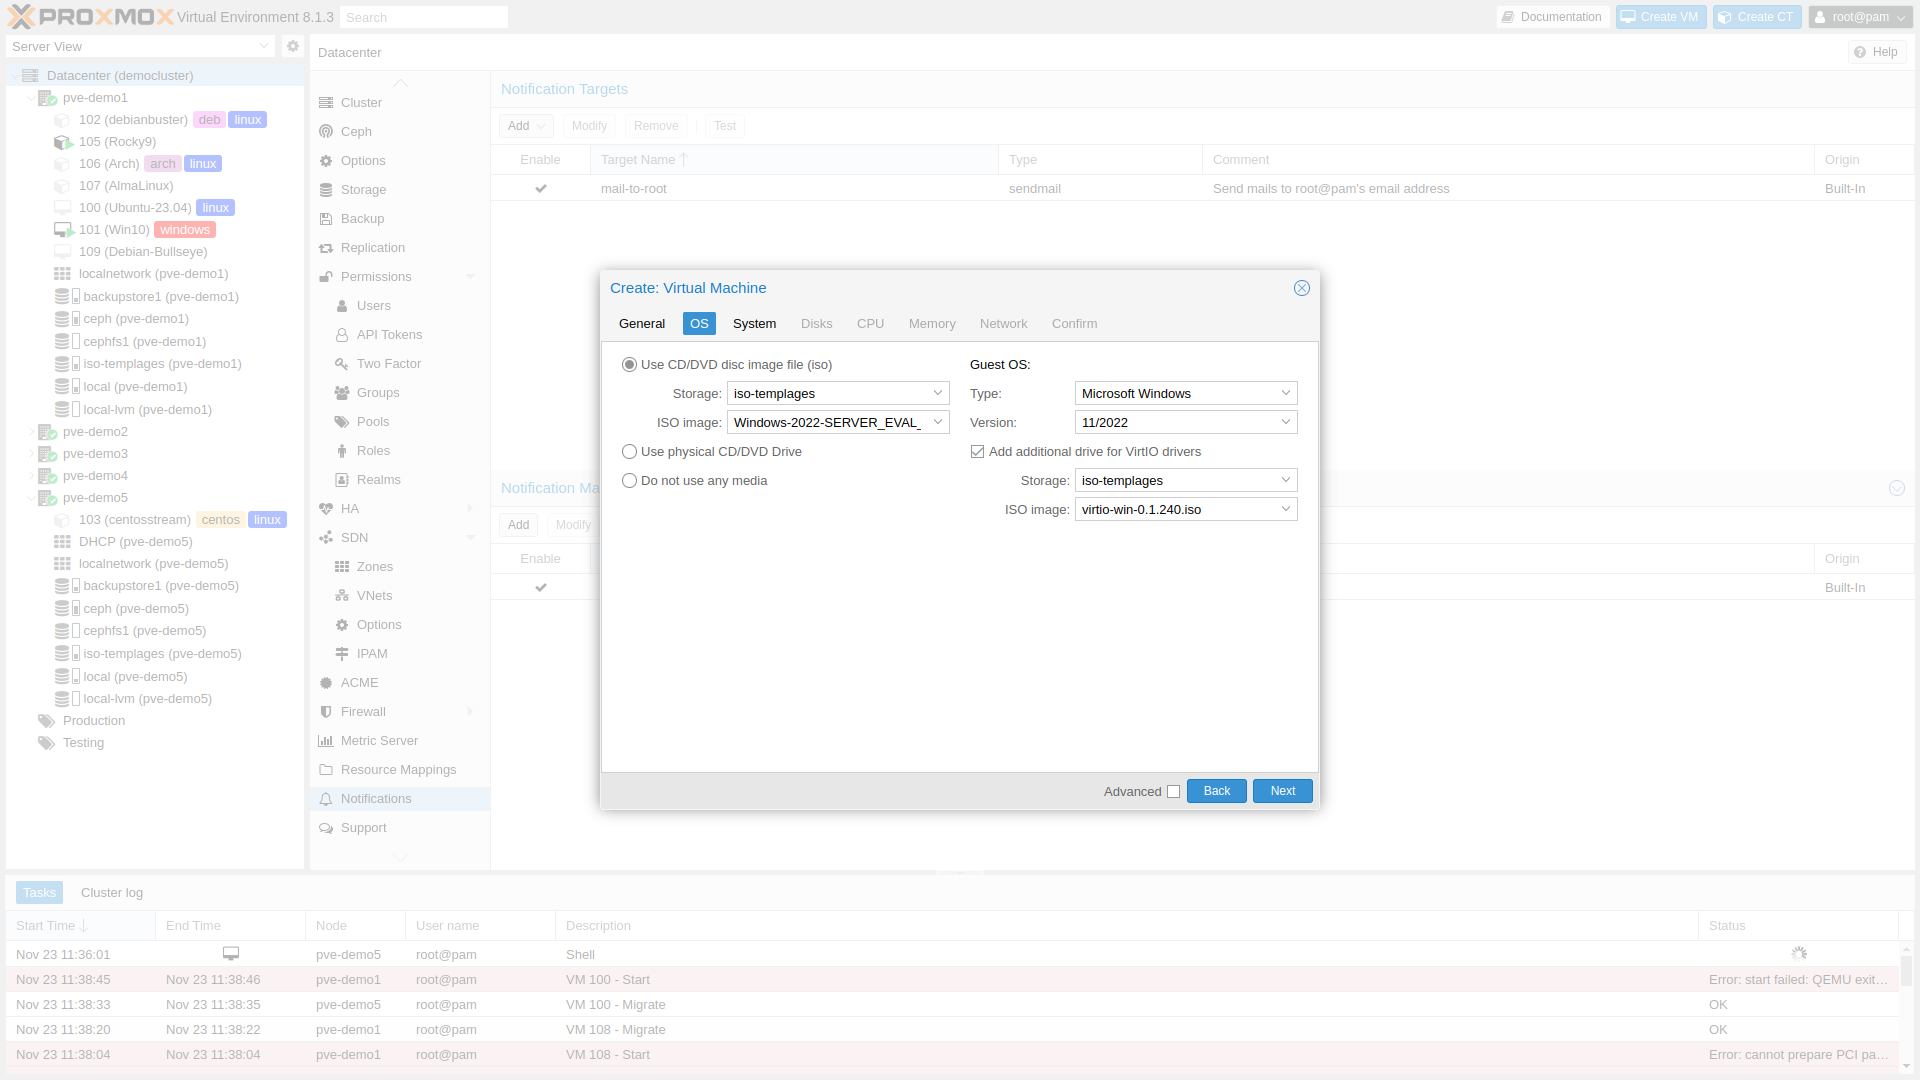Expand the pve-demo2 node tree
Screen dimensions: 1920x1080
31,432
